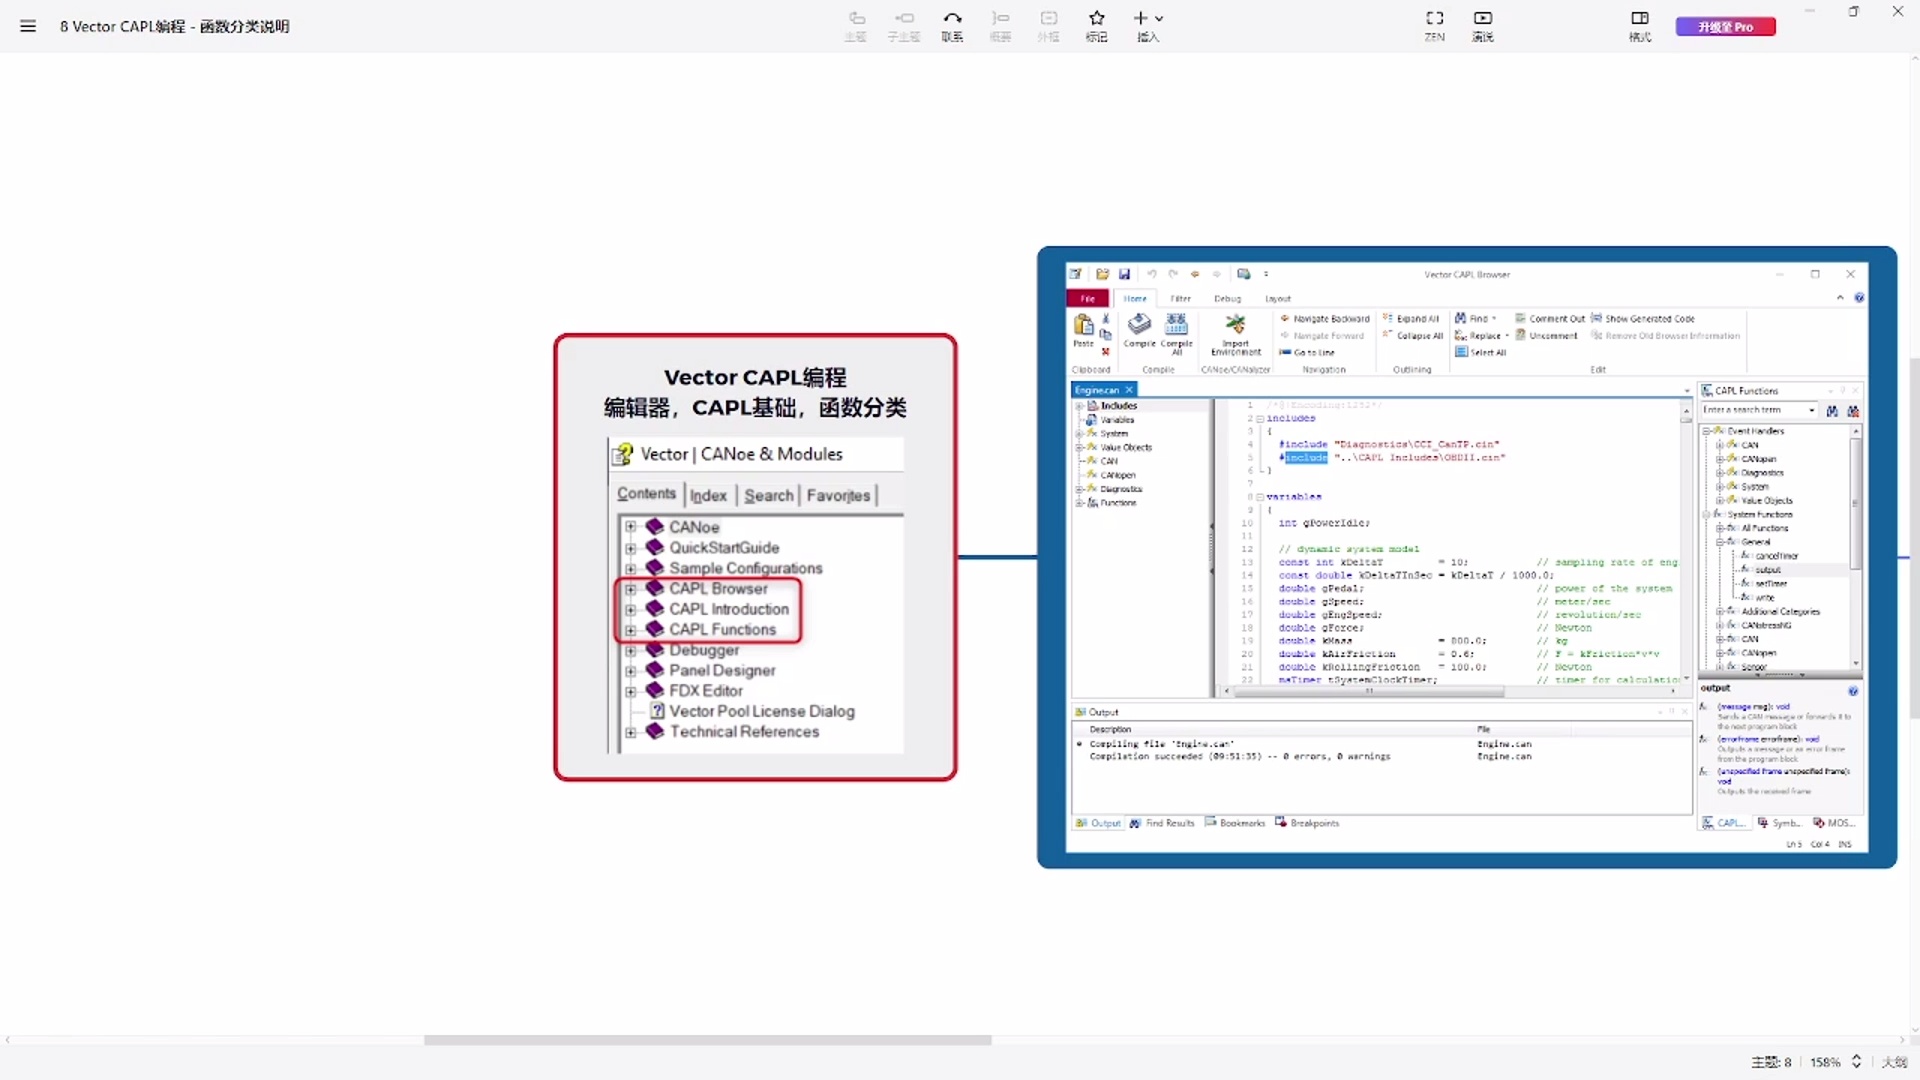1920x1080 pixels.
Task: Select the 联系 relationship tool
Action: (x=952, y=26)
